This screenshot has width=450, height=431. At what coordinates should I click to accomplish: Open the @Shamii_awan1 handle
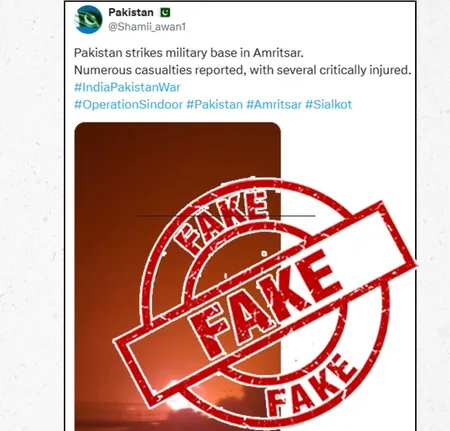click(x=147, y=27)
